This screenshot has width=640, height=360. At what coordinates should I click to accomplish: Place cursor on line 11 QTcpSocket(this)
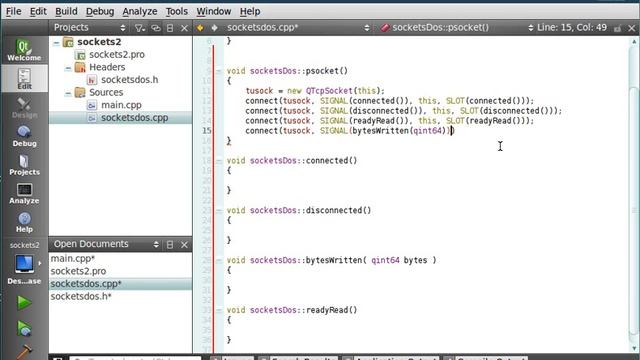(x=345, y=91)
